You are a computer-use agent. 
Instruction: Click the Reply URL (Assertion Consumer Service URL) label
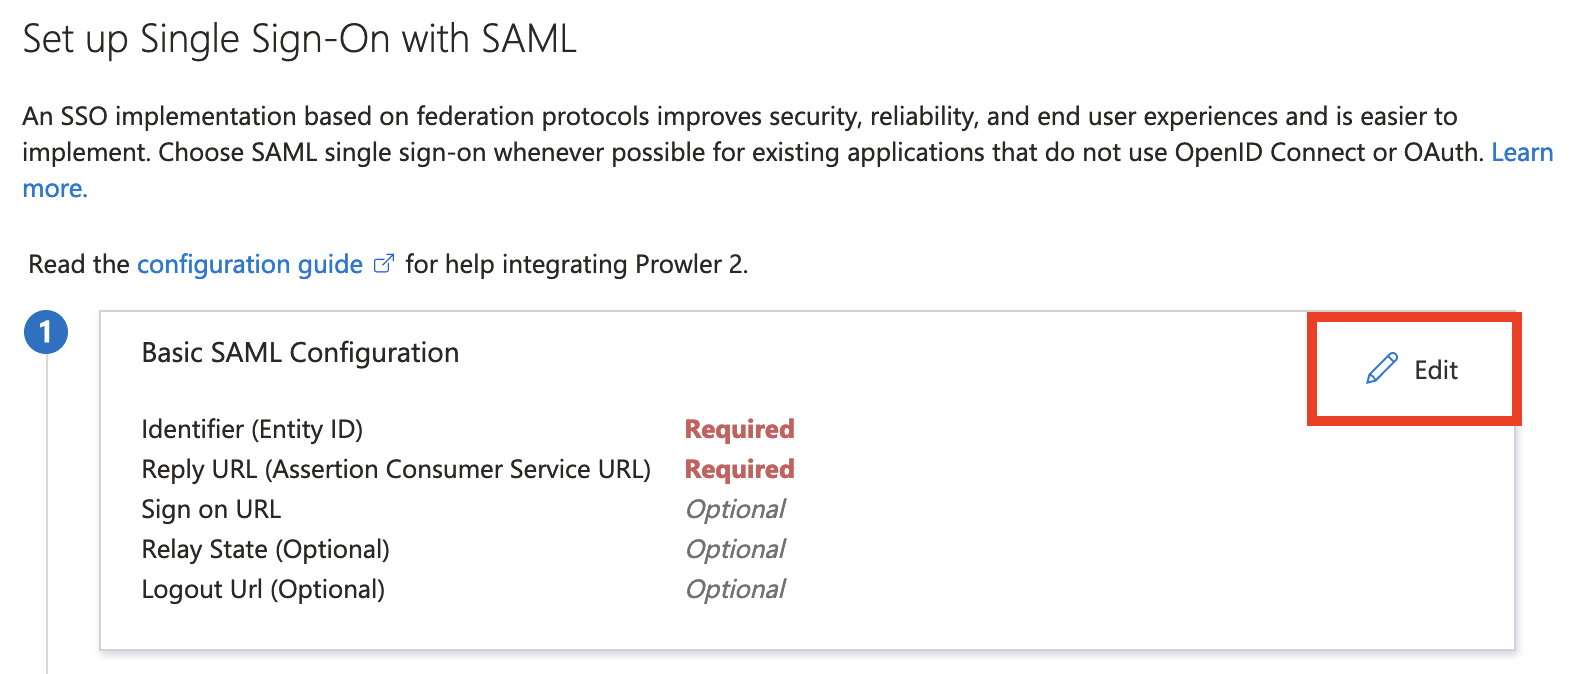coord(396,469)
